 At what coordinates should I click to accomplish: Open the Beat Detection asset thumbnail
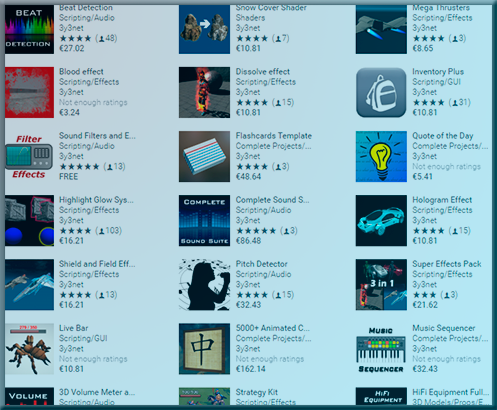(29, 29)
